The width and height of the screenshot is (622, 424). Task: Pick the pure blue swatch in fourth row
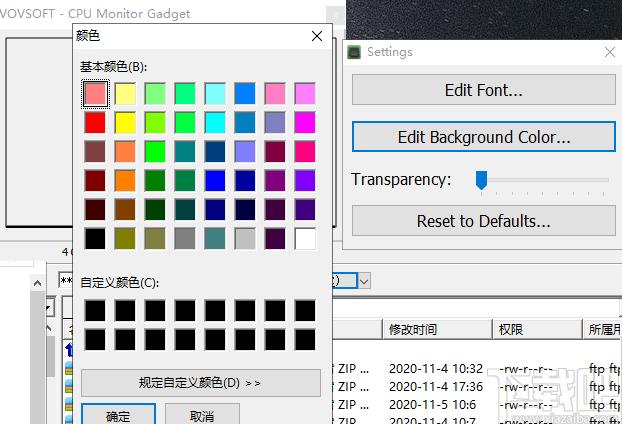click(215, 180)
